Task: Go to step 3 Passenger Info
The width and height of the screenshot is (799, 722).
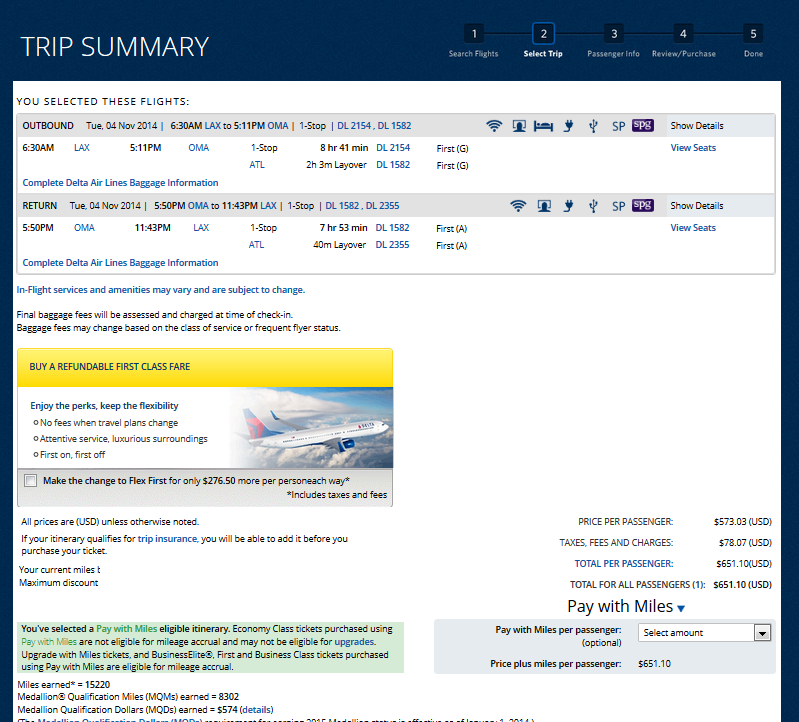Action: tap(613, 34)
